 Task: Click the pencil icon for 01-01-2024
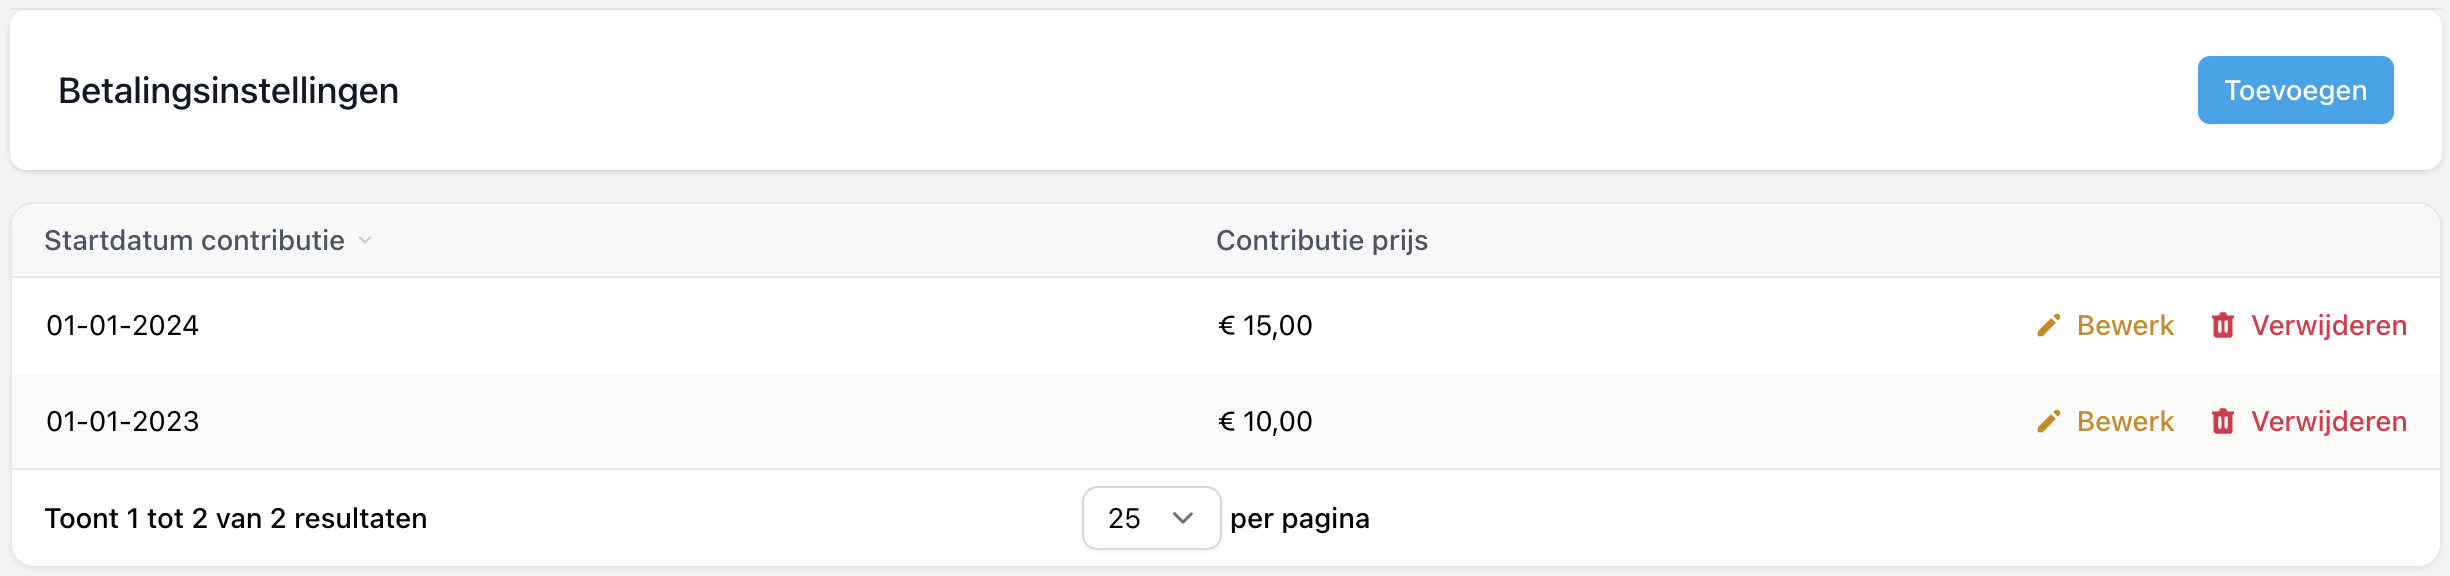[2048, 326]
